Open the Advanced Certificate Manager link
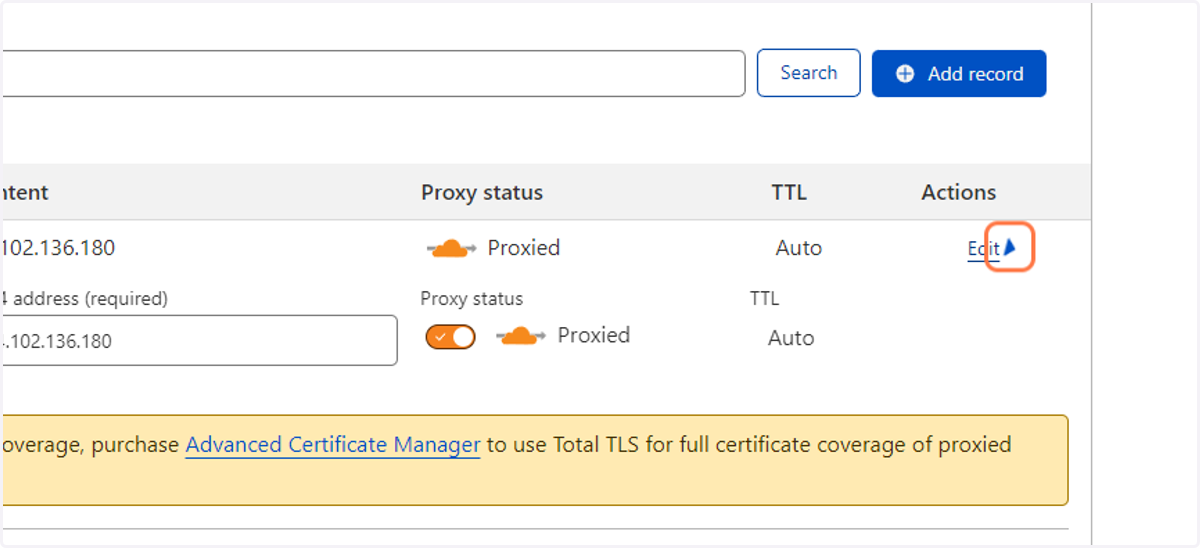Screen dimensions: 1200x548 [333, 444]
